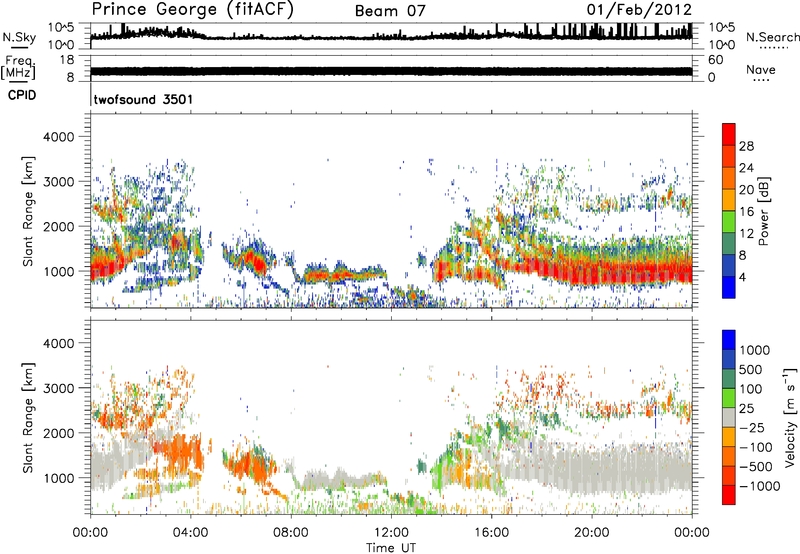Click the "Freq. [MHz]" axis label
This screenshot has height=554, width=800.
[x=18, y=67]
